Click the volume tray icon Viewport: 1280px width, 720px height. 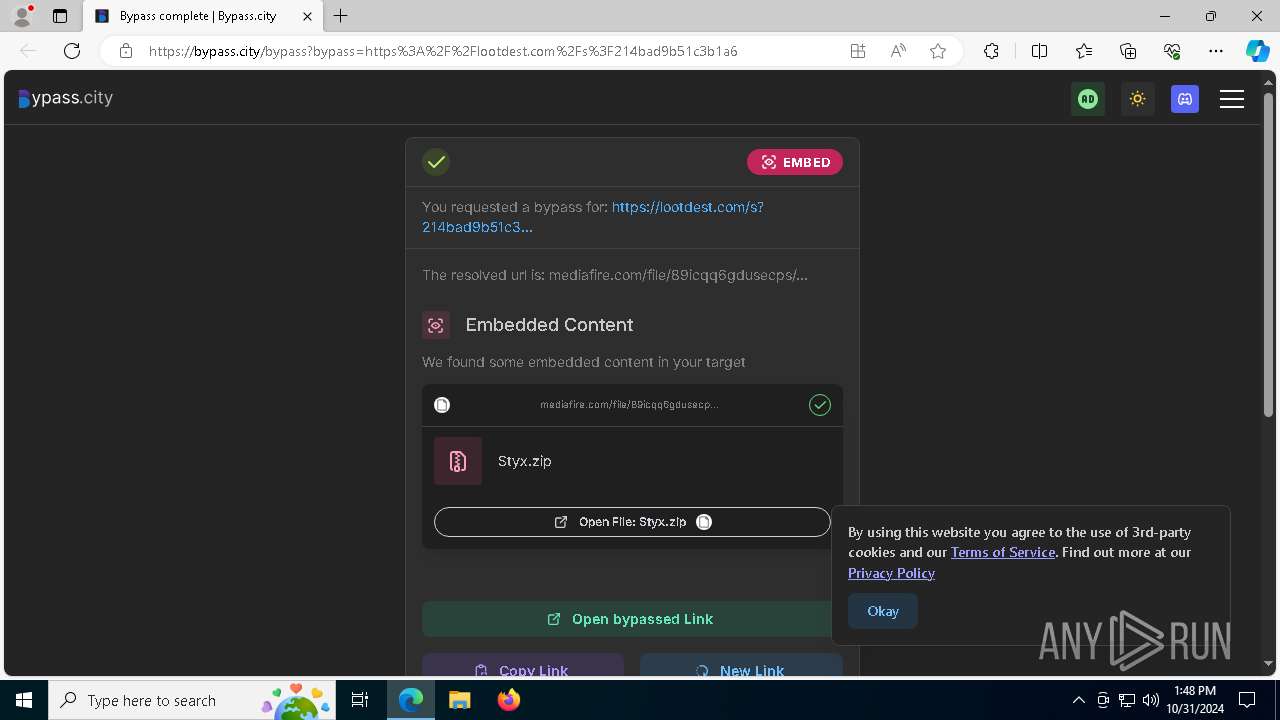pos(1151,700)
